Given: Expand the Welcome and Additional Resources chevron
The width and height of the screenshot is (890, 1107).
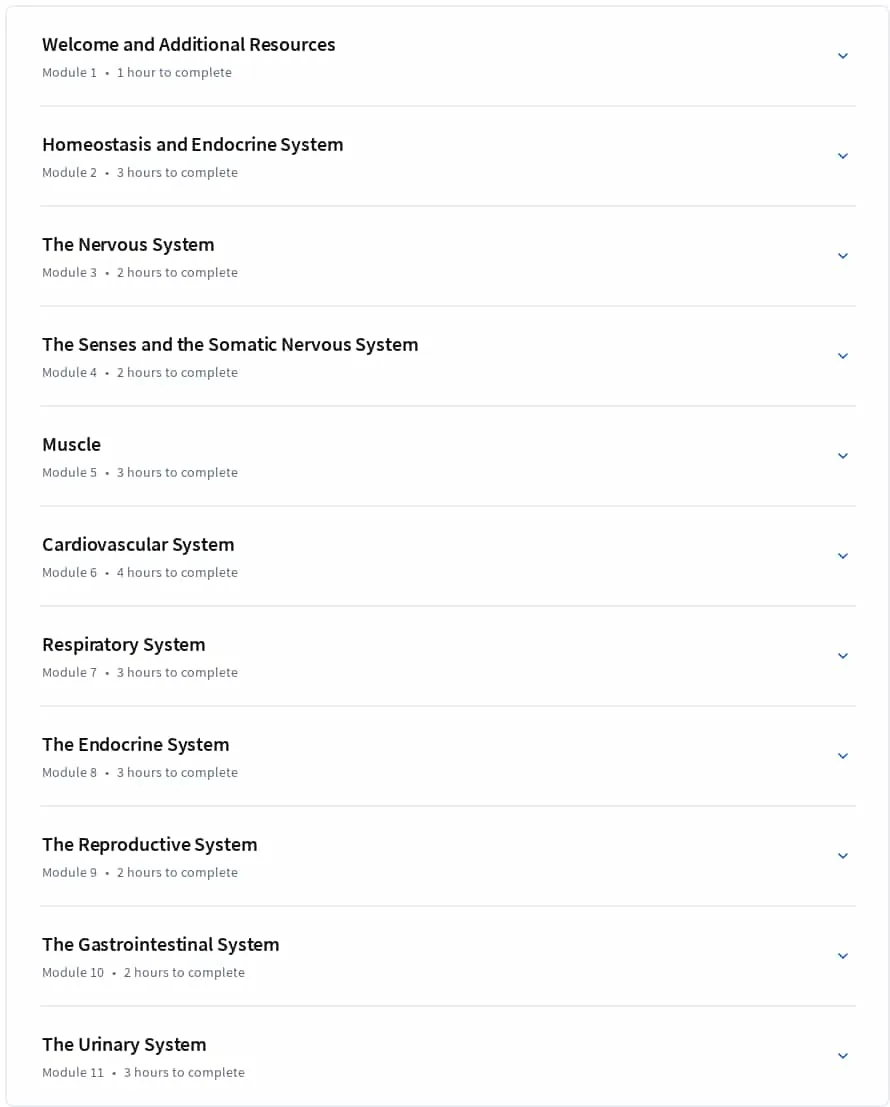Looking at the screenshot, I should click(x=842, y=56).
